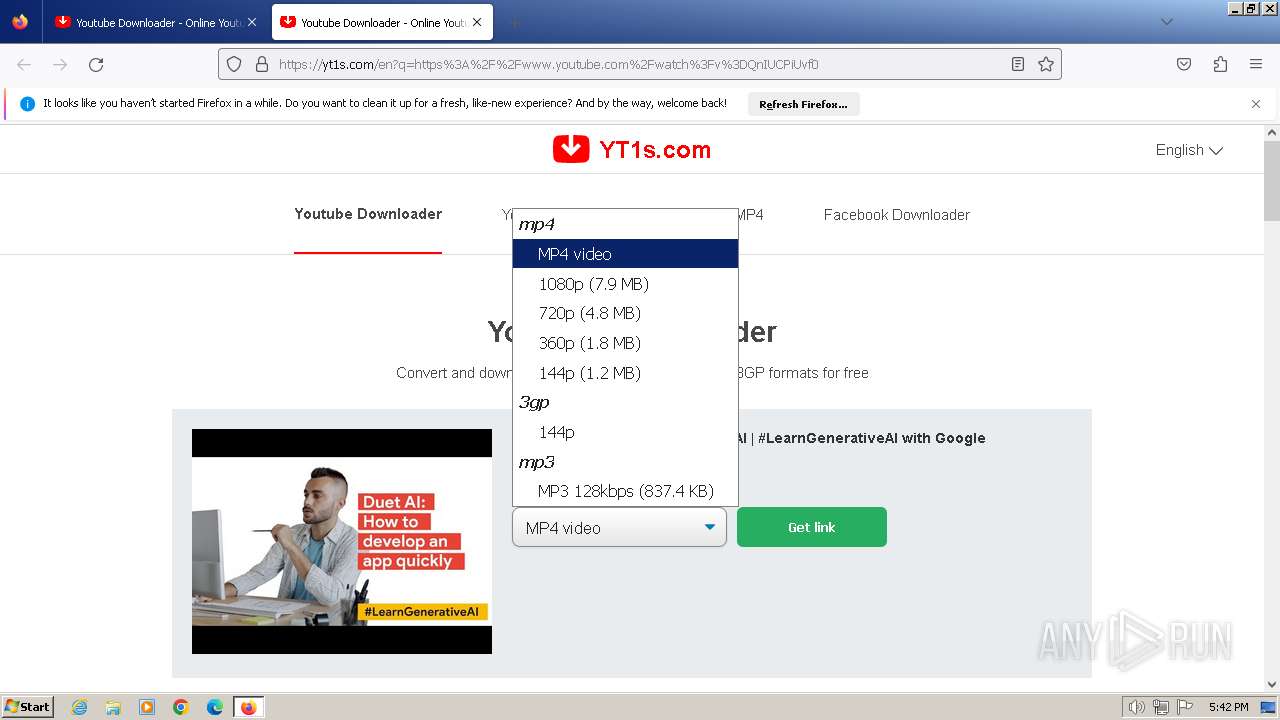Open the Facebook Downloader nav tab

[x=897, y=215]
